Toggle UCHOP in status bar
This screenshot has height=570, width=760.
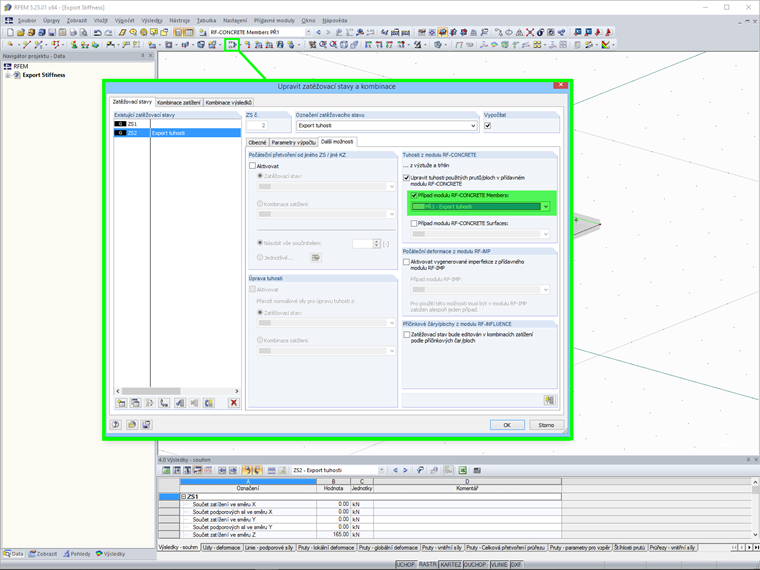(406, 565)
